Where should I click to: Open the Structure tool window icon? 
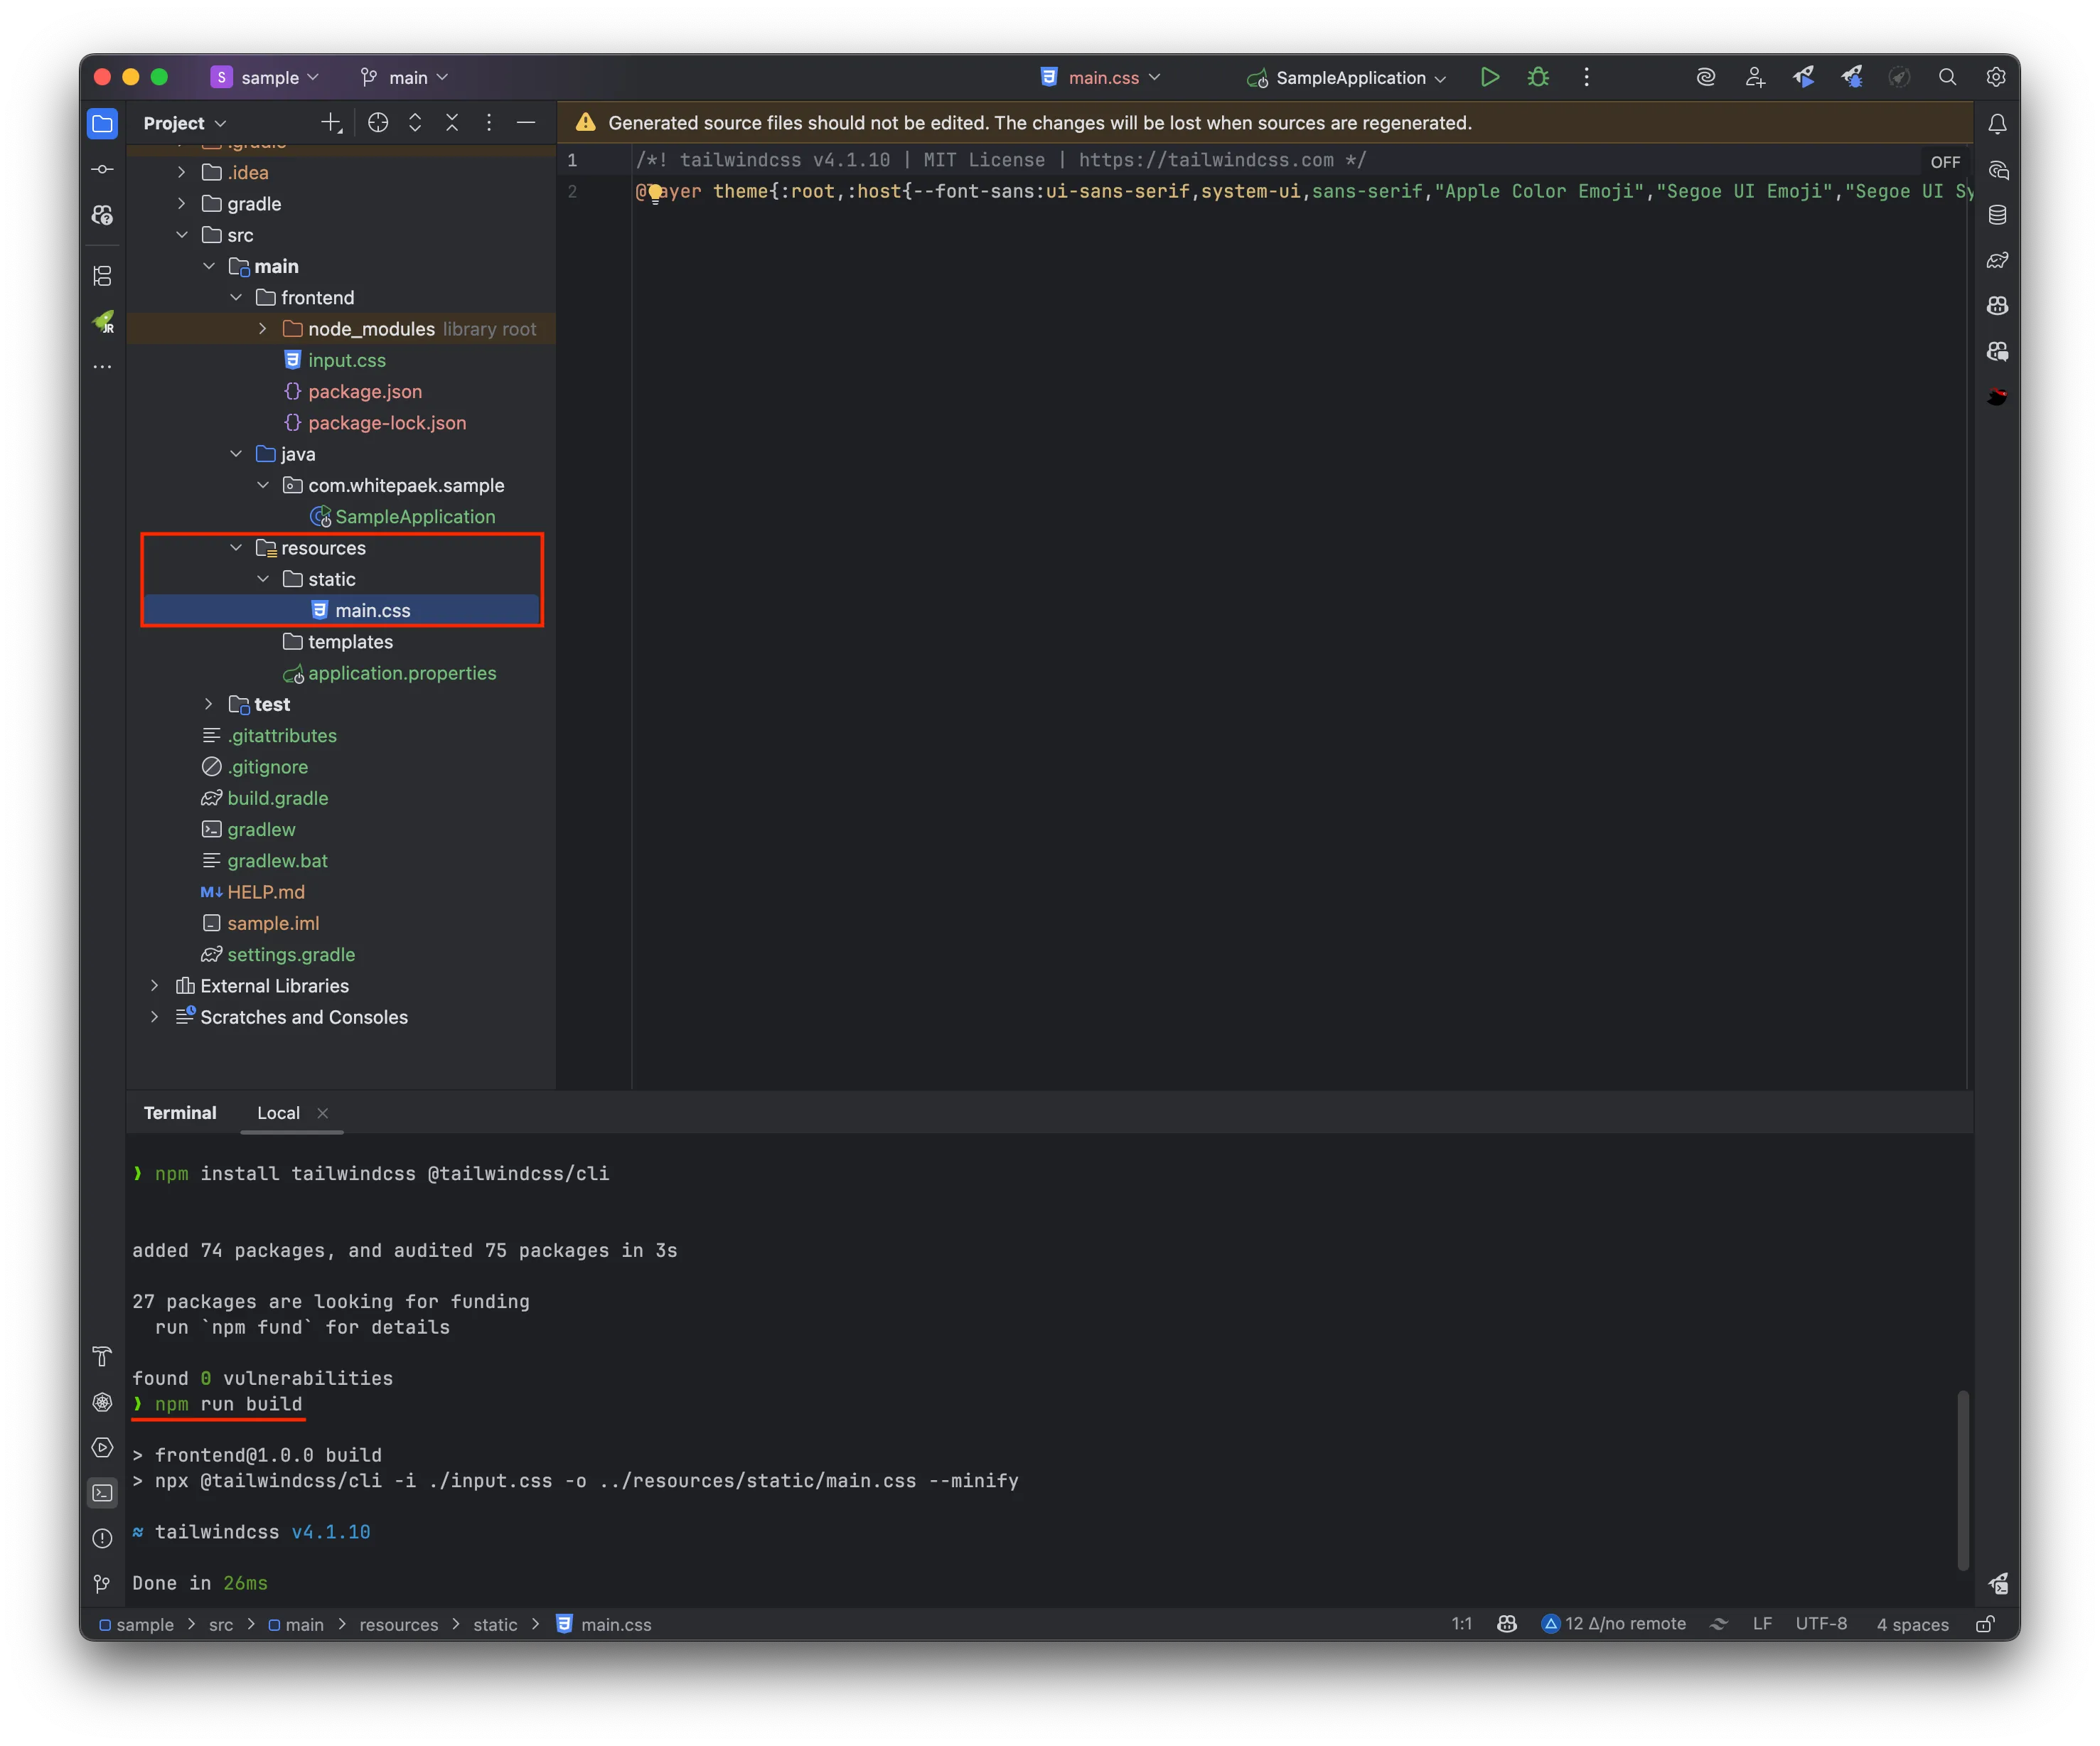[x=102, y=276]
